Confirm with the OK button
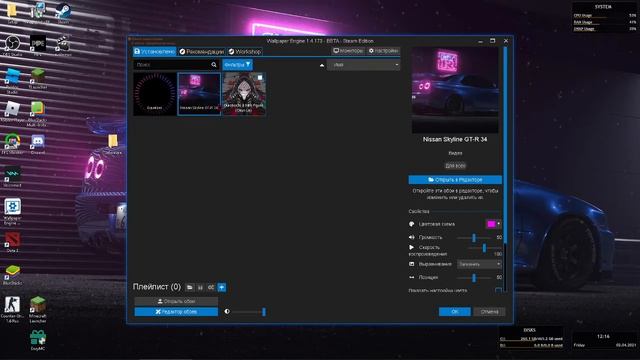 click(455, 312)
